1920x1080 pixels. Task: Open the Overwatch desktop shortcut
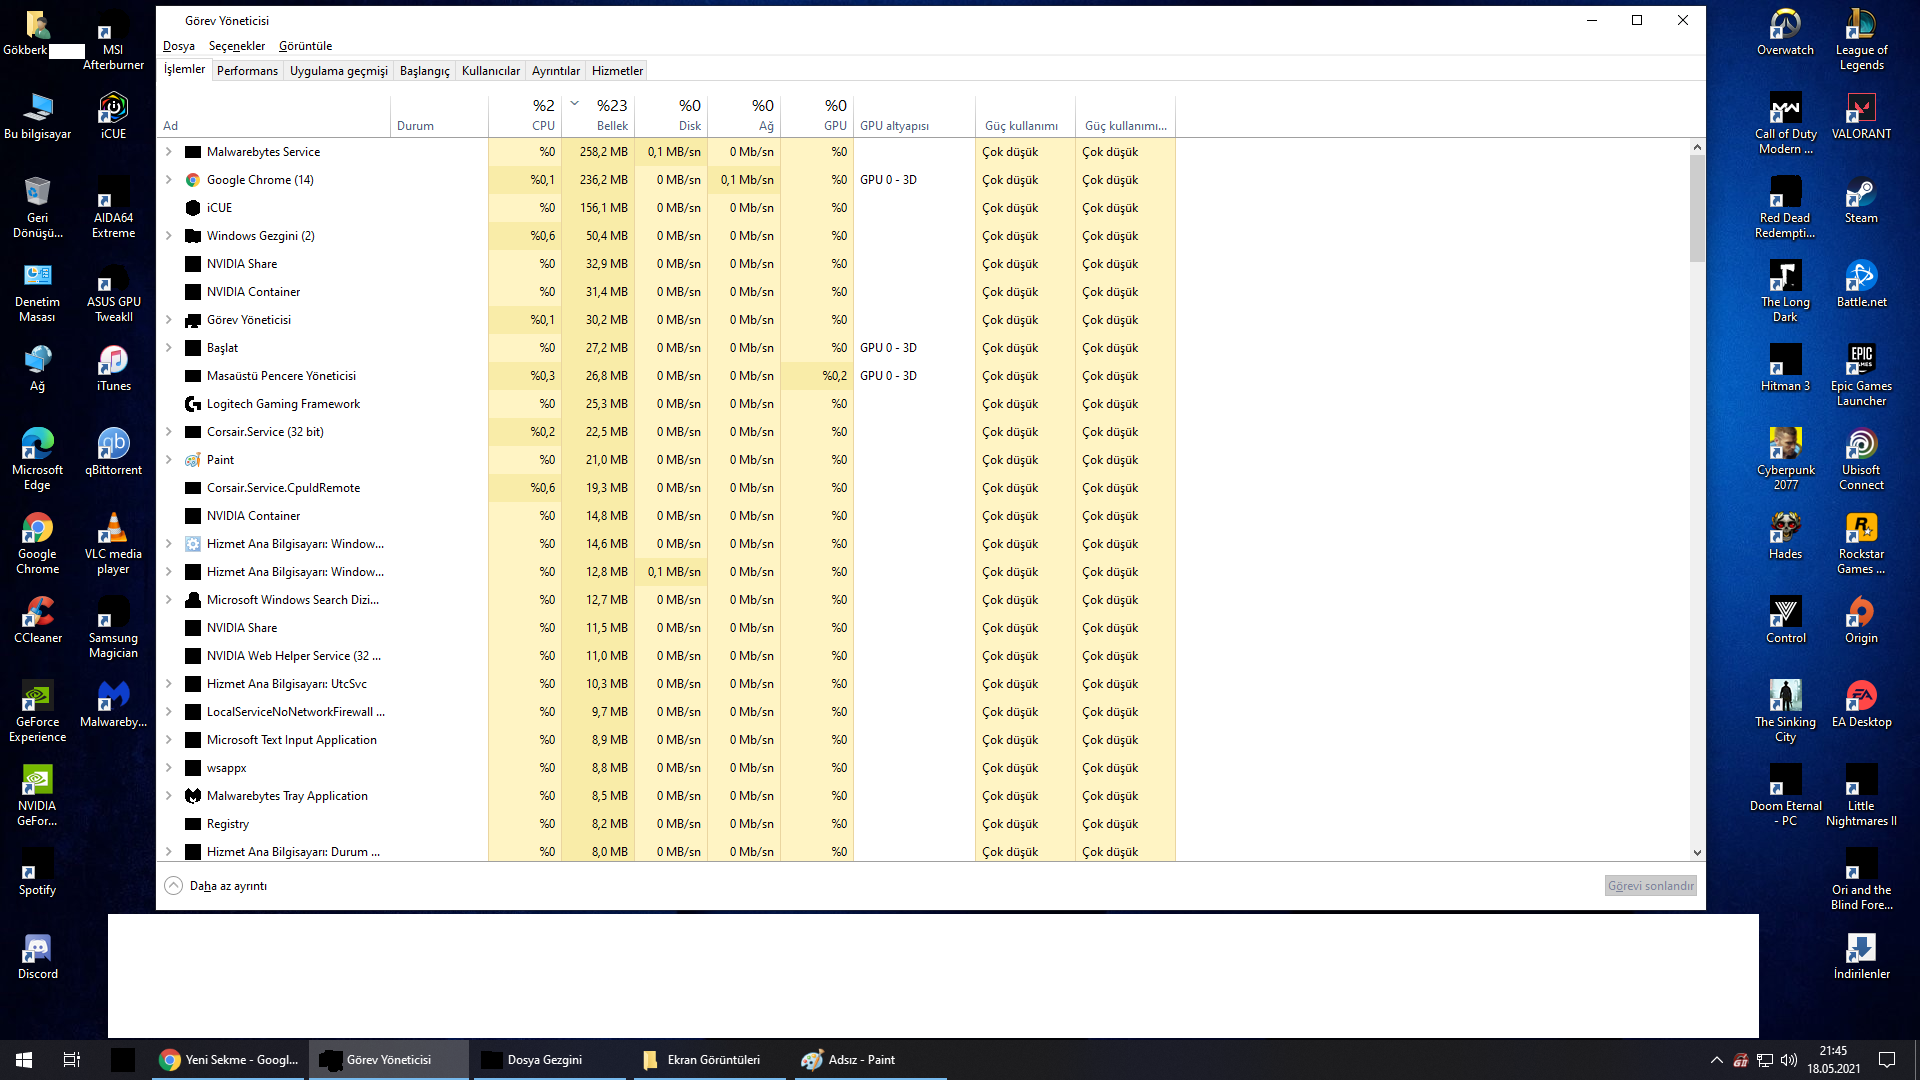(1785, 32)
